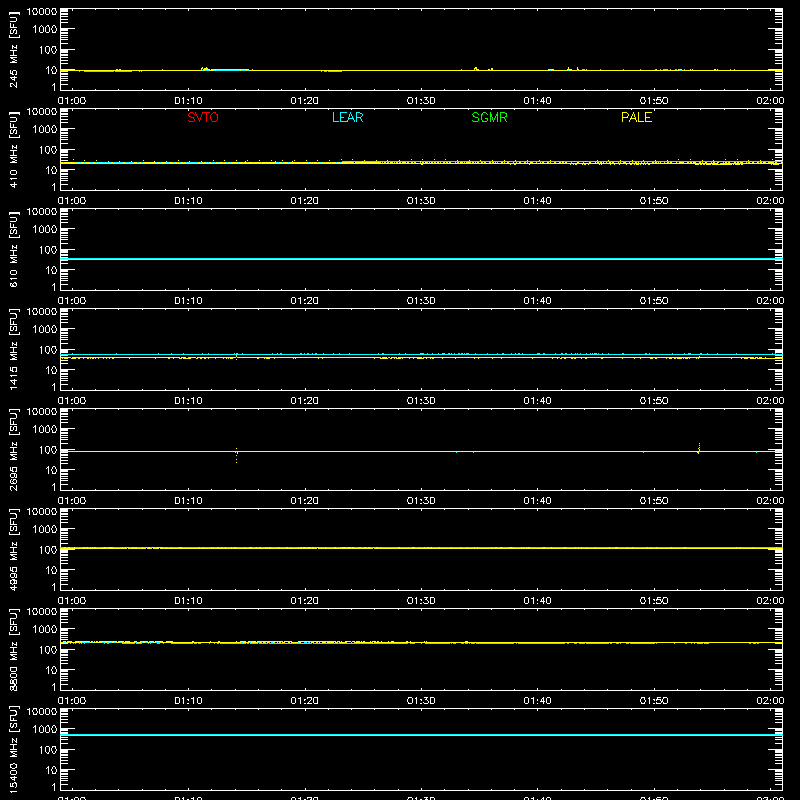Click the 1000 label on the 15400 MHz y-axis

[x=45, y=729]
